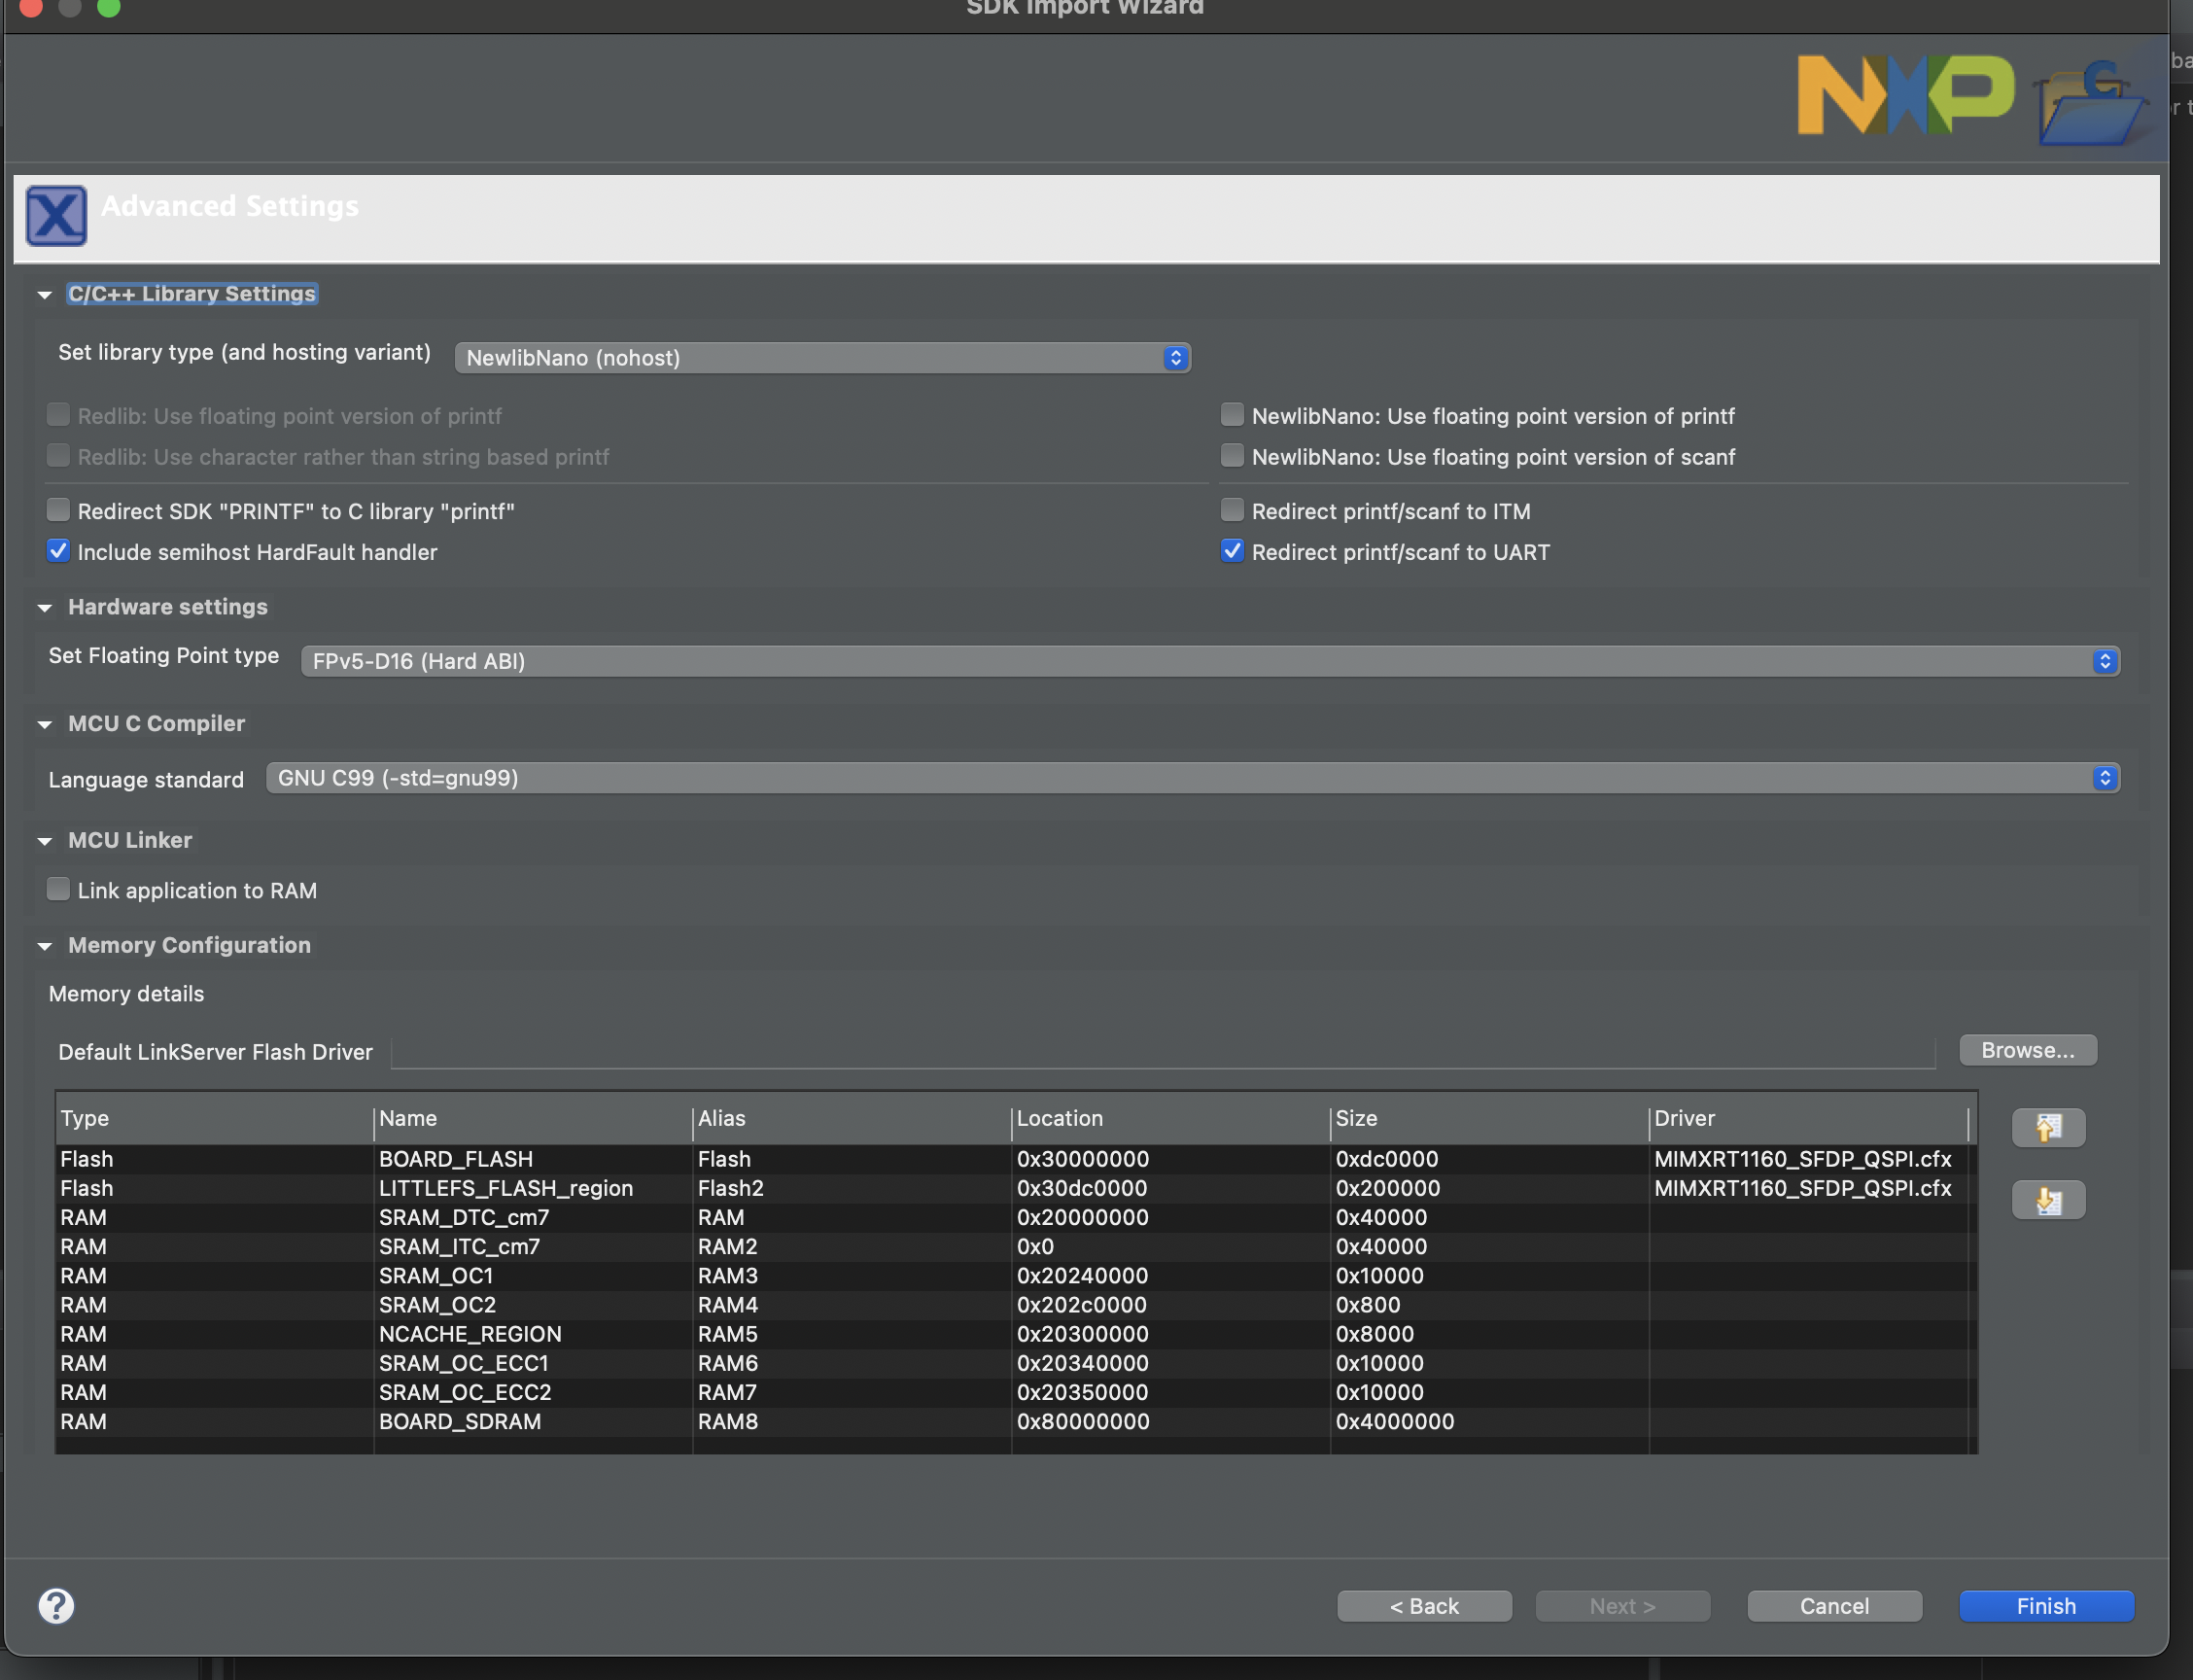Click the MCUXpresso X icon next to Advanced Settings
This screenshot has width=2193, height=1680.
(56, 215)
